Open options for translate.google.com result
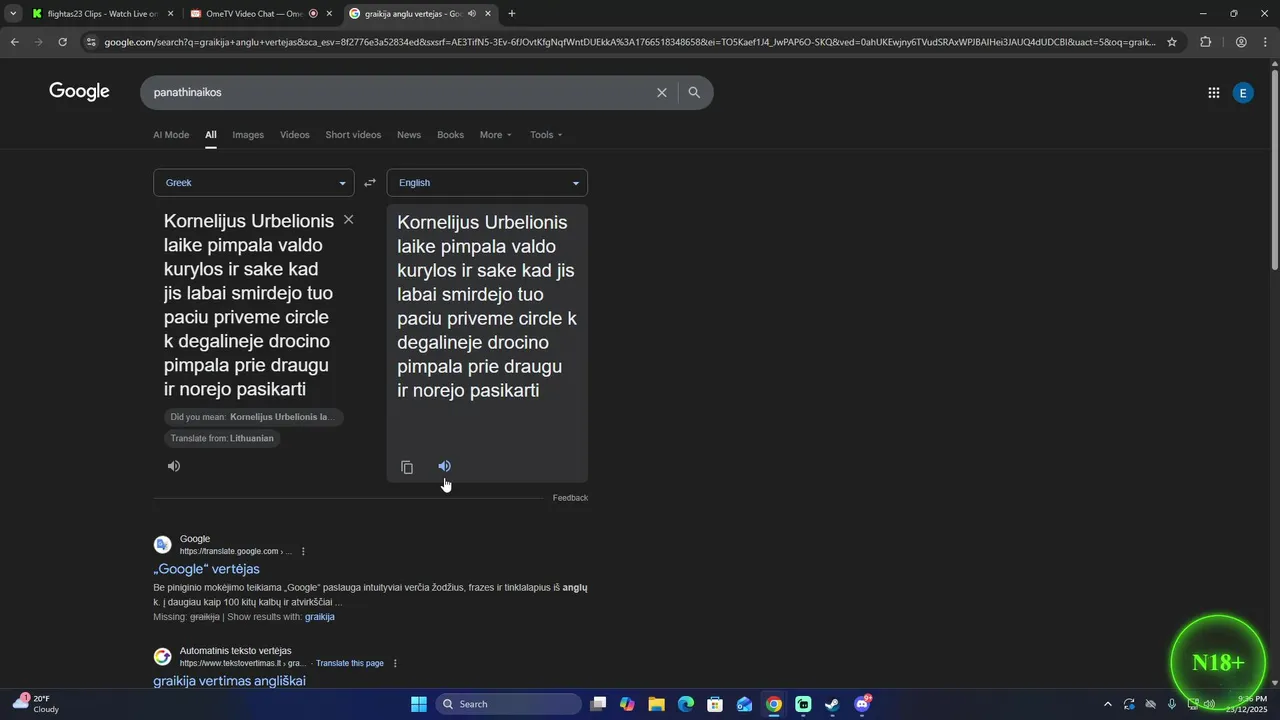 pos(303,551)
